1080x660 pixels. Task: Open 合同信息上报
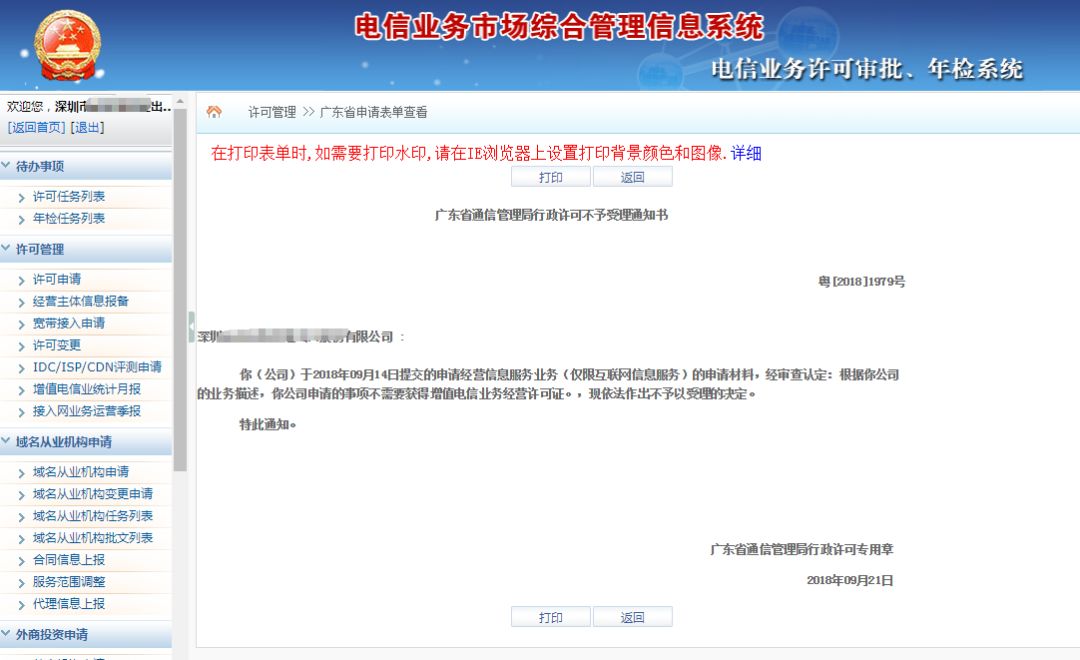click(69, 560)
